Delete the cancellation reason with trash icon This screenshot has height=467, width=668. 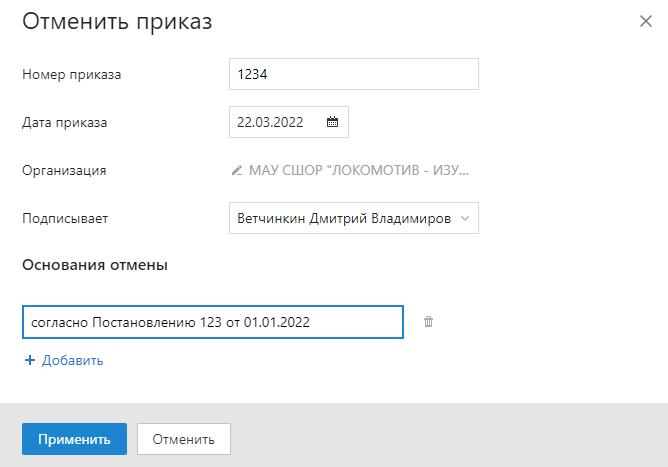[428, 322]
